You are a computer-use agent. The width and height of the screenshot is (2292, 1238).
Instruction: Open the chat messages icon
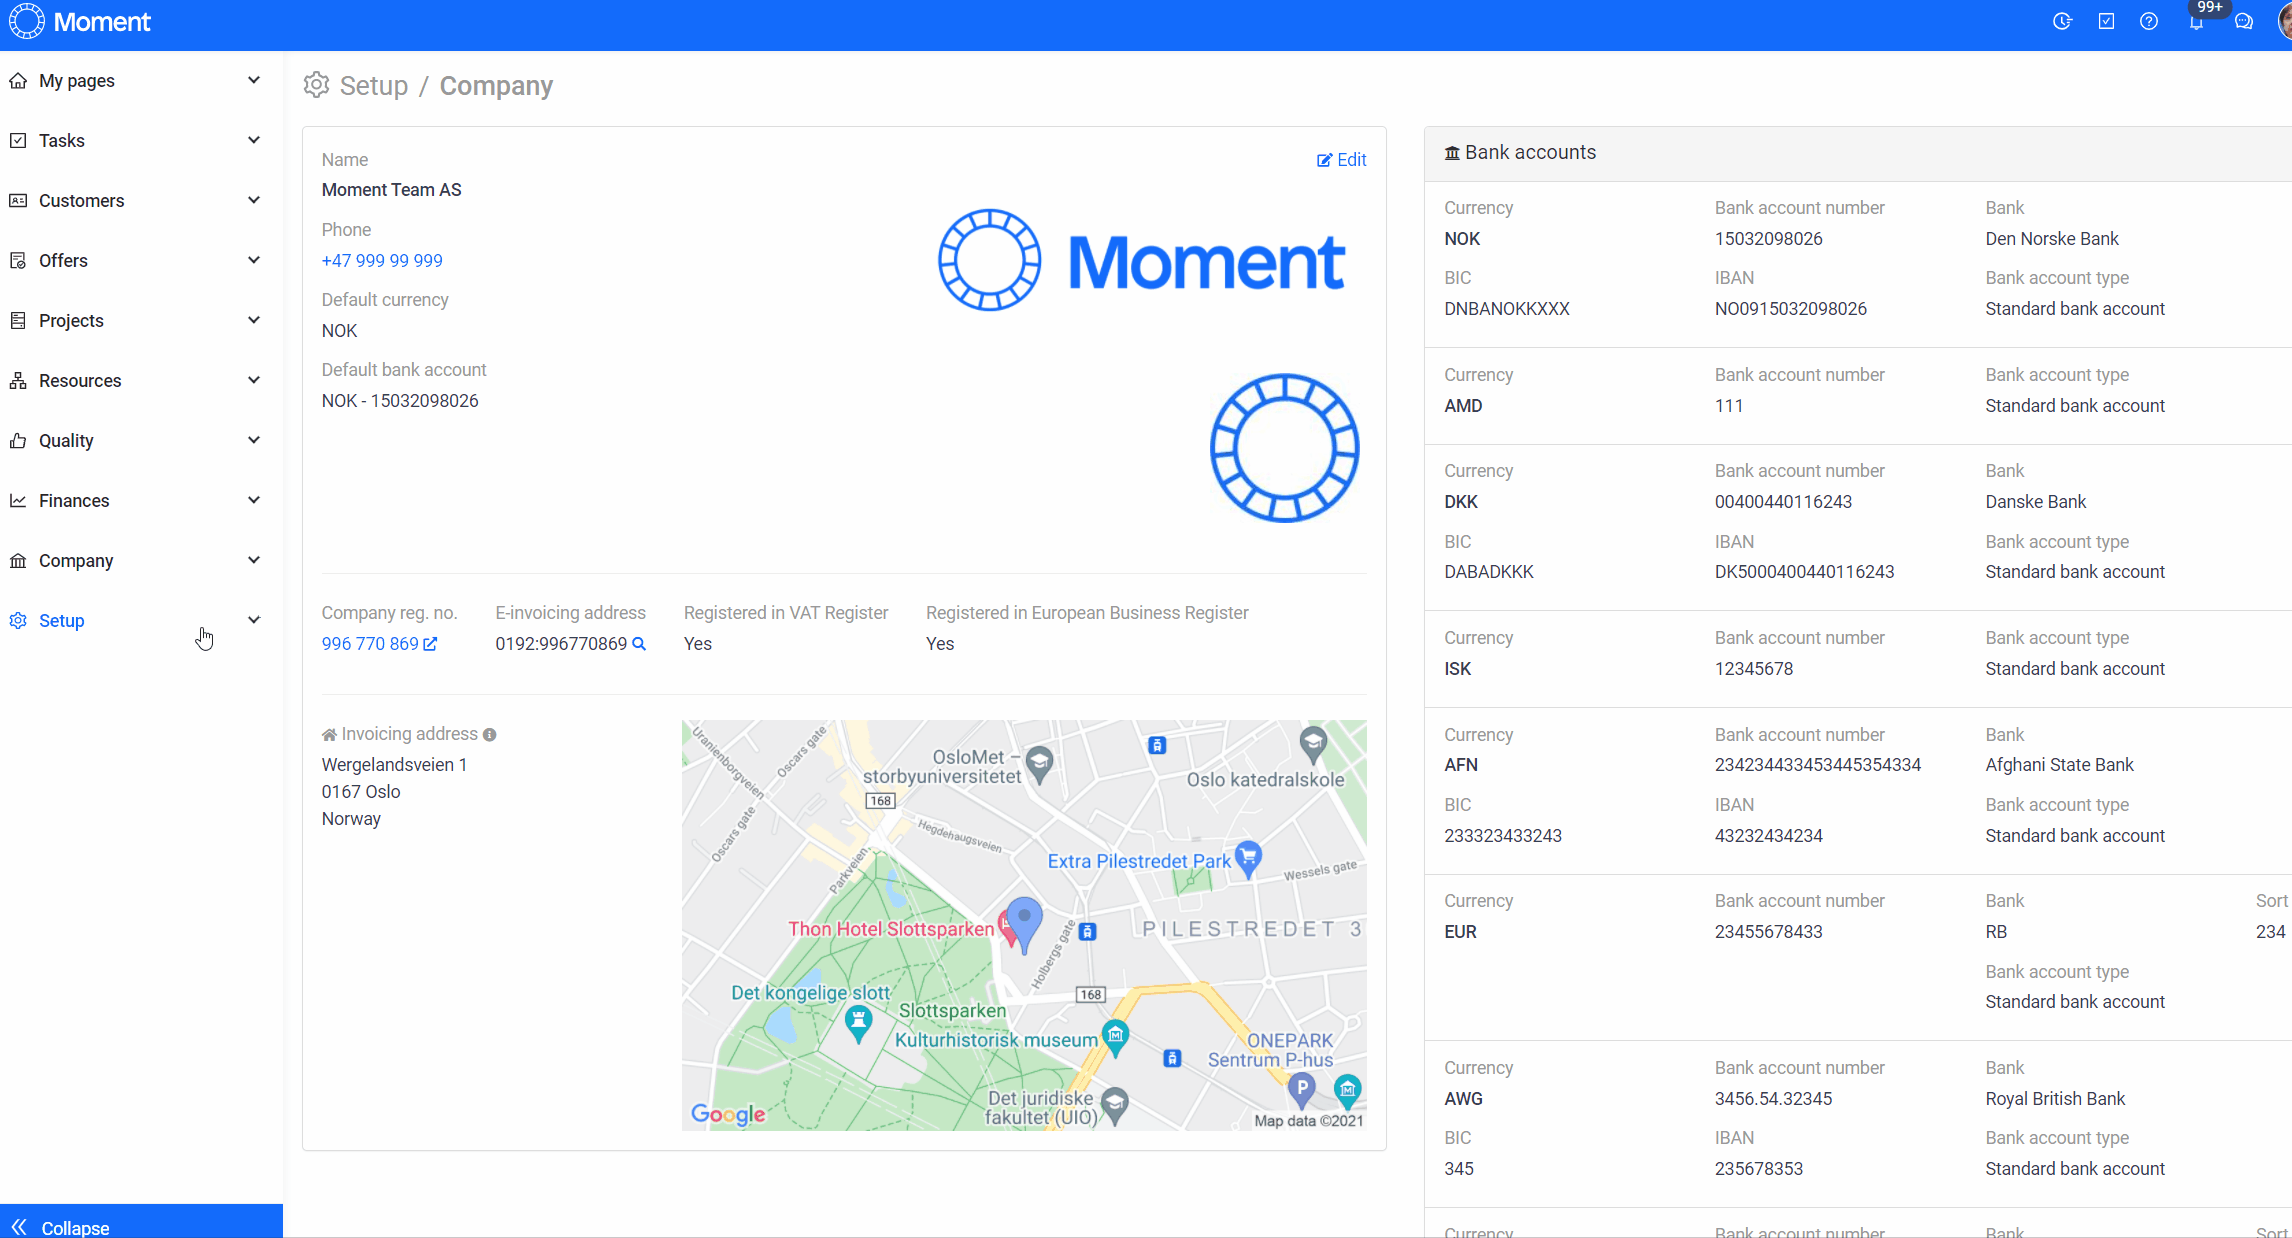(2244, 21)
